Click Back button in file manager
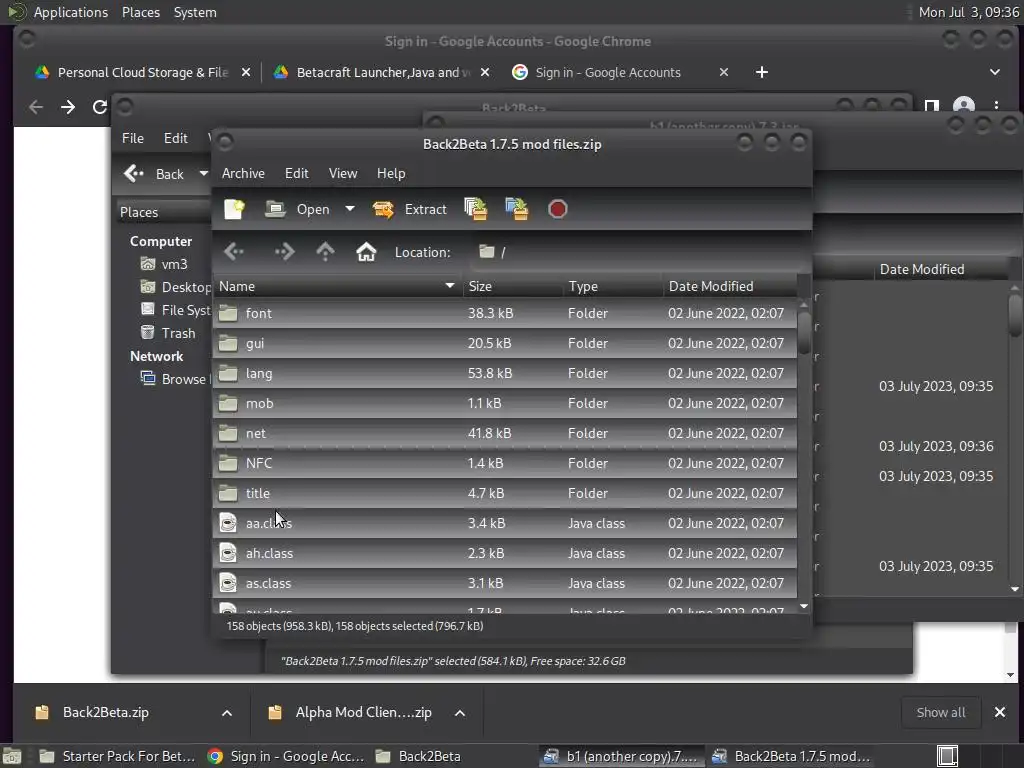Screen dimensions: 1024x768 pyautogui.click(x=154, y=174)
